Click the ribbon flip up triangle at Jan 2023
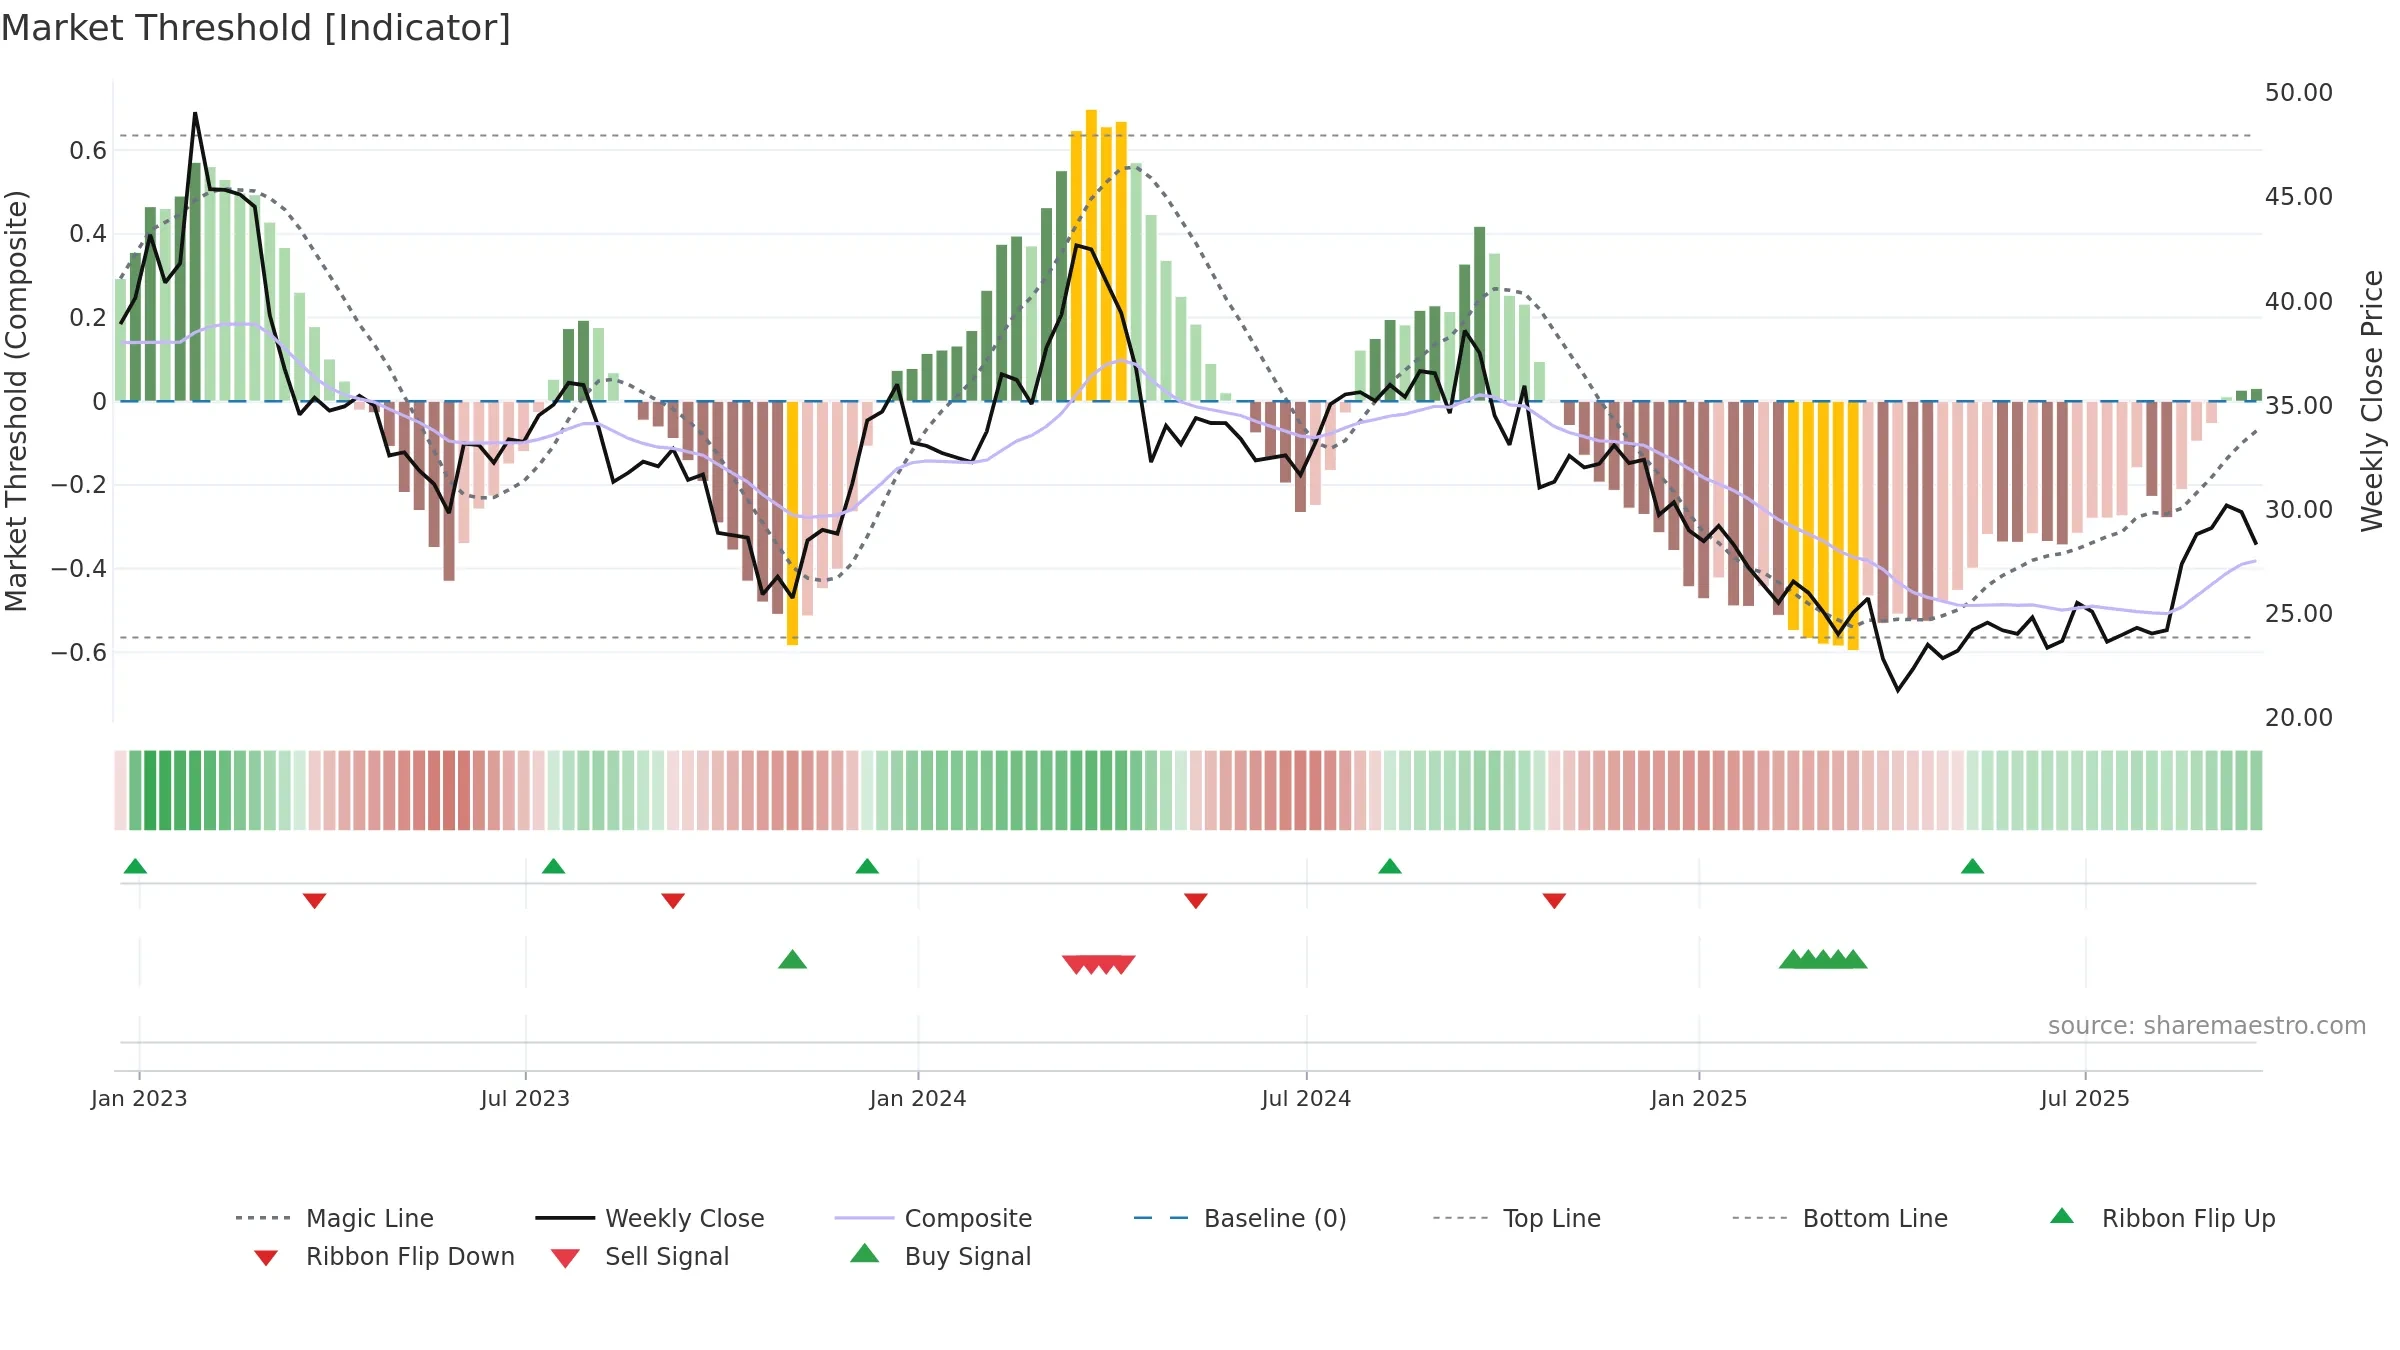2400x1350 pixels. coord(135,866)
